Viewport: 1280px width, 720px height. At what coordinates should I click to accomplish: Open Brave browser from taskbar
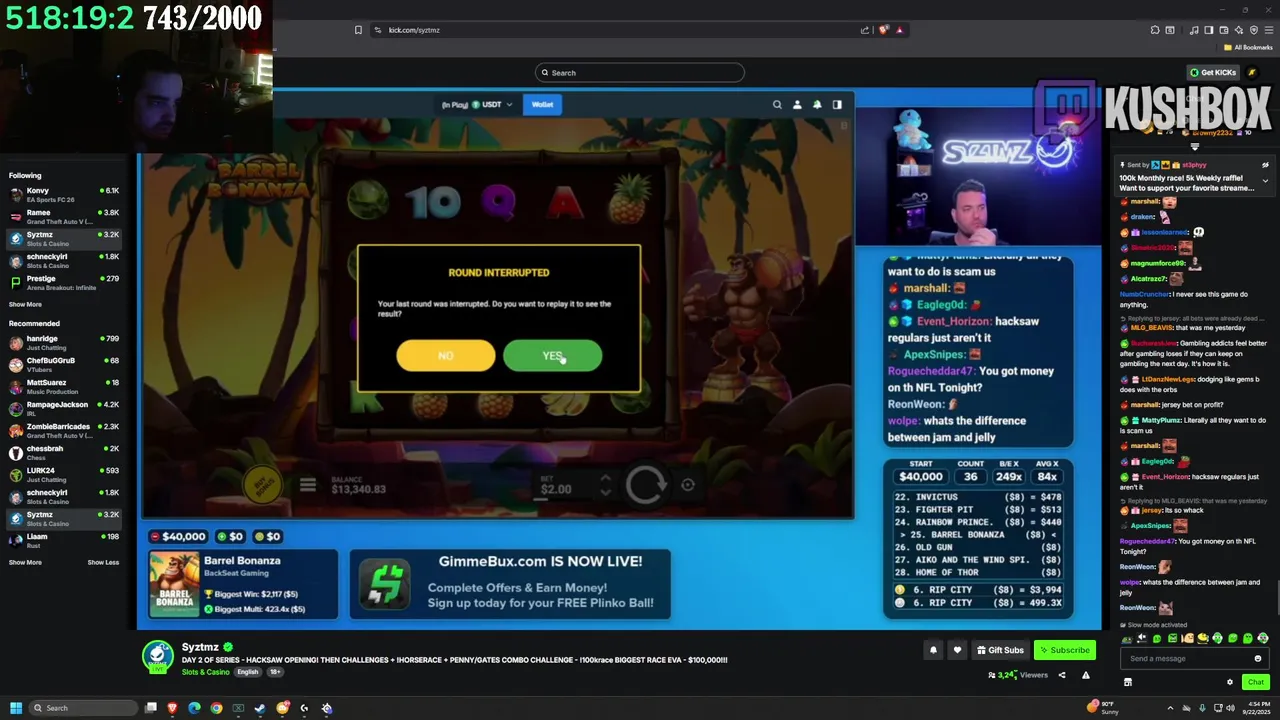(172, 708)
